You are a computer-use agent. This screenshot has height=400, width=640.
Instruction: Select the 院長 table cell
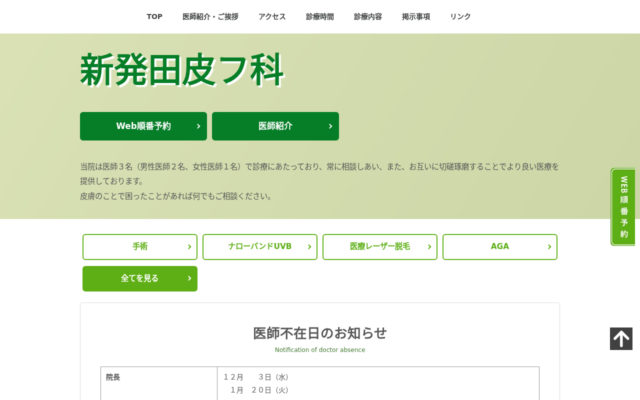(113, 377)
